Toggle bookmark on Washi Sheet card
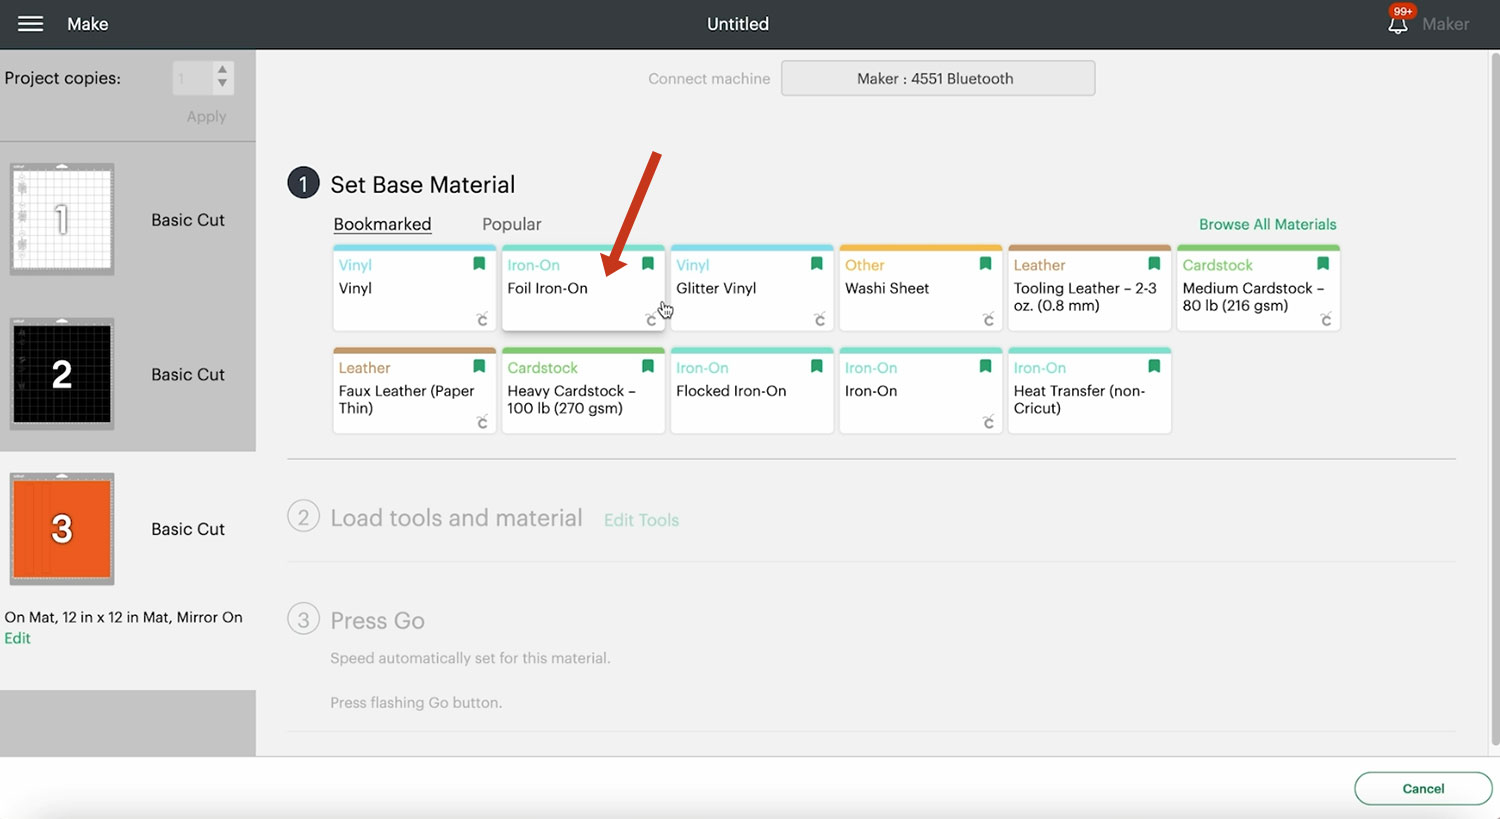Screen dimensions: 1500x819 click(x=985, y=264)
